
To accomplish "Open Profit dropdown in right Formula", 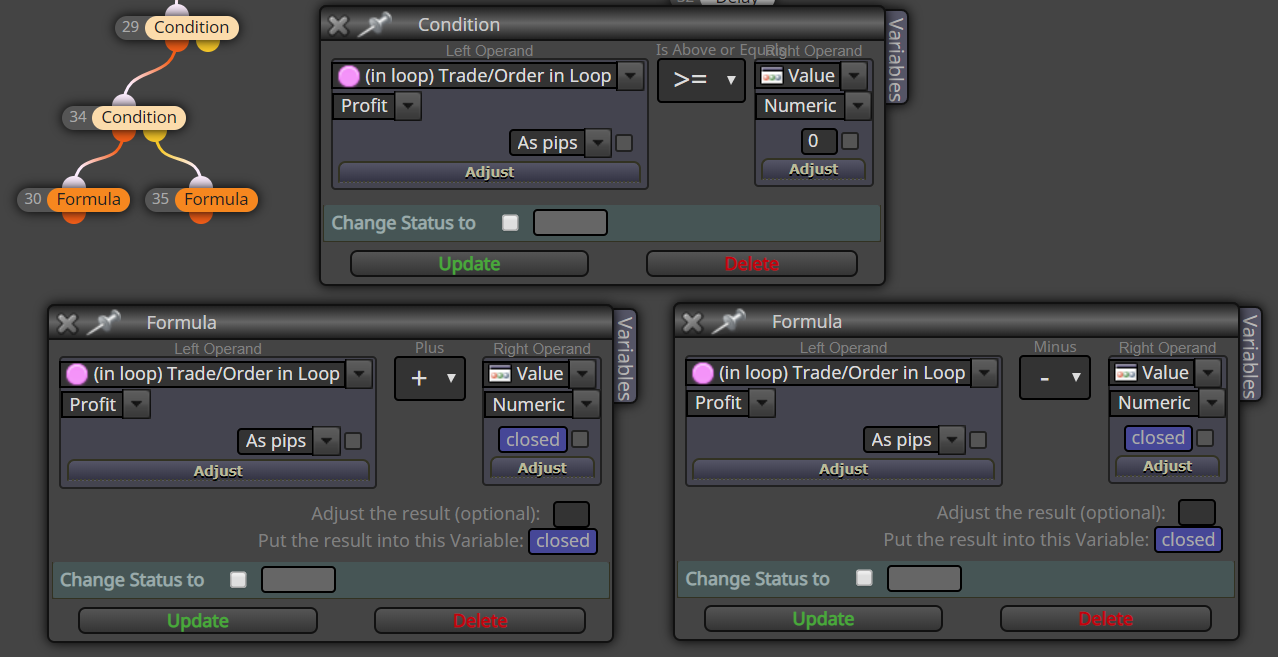I will click(x=762, y=403).
